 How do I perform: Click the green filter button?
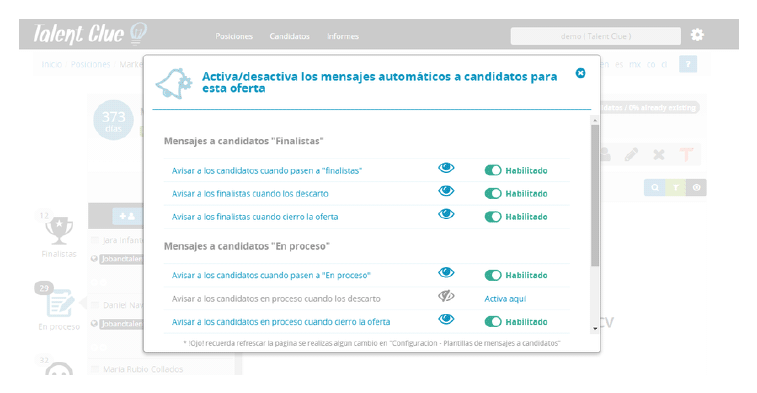(675, 187)
